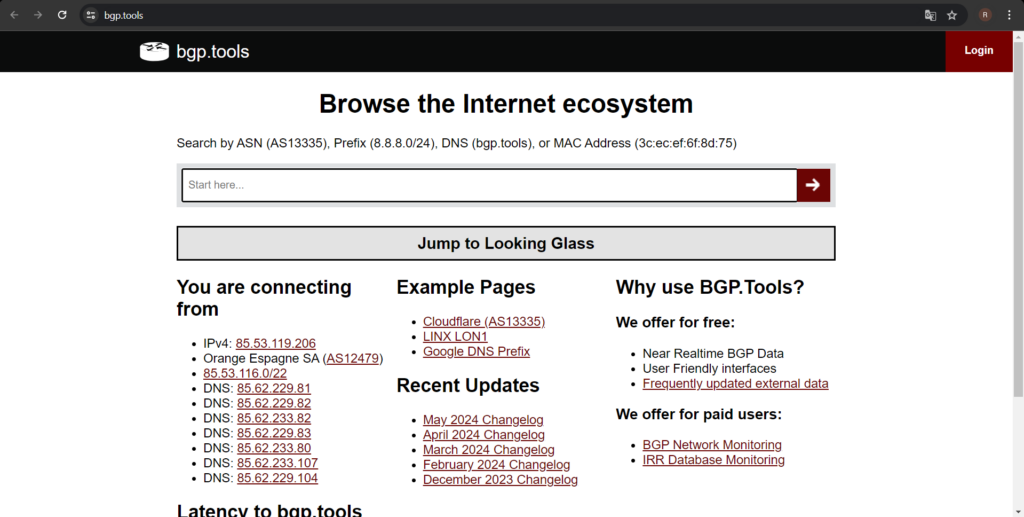The height and width of the screenshot is (517, 1024).
Task: Click the bgp.tools router logo
Action: [x=154, y=52]
